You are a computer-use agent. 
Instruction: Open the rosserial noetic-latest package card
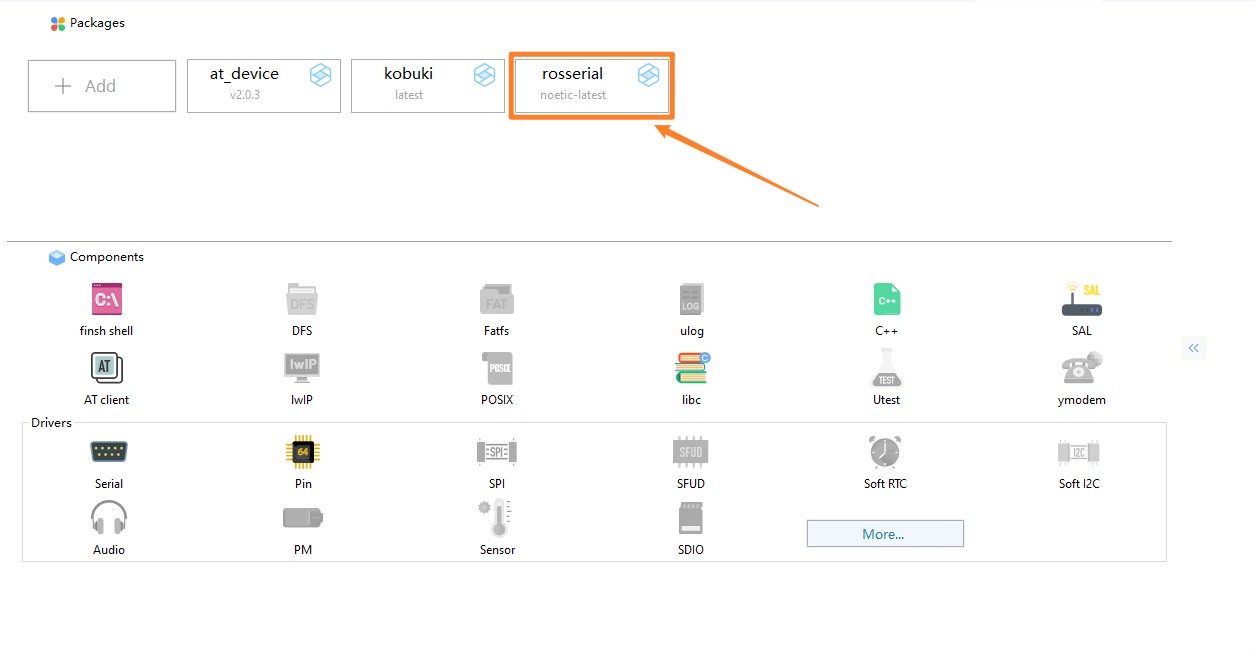pyautogui.click(x=592, y=86)
